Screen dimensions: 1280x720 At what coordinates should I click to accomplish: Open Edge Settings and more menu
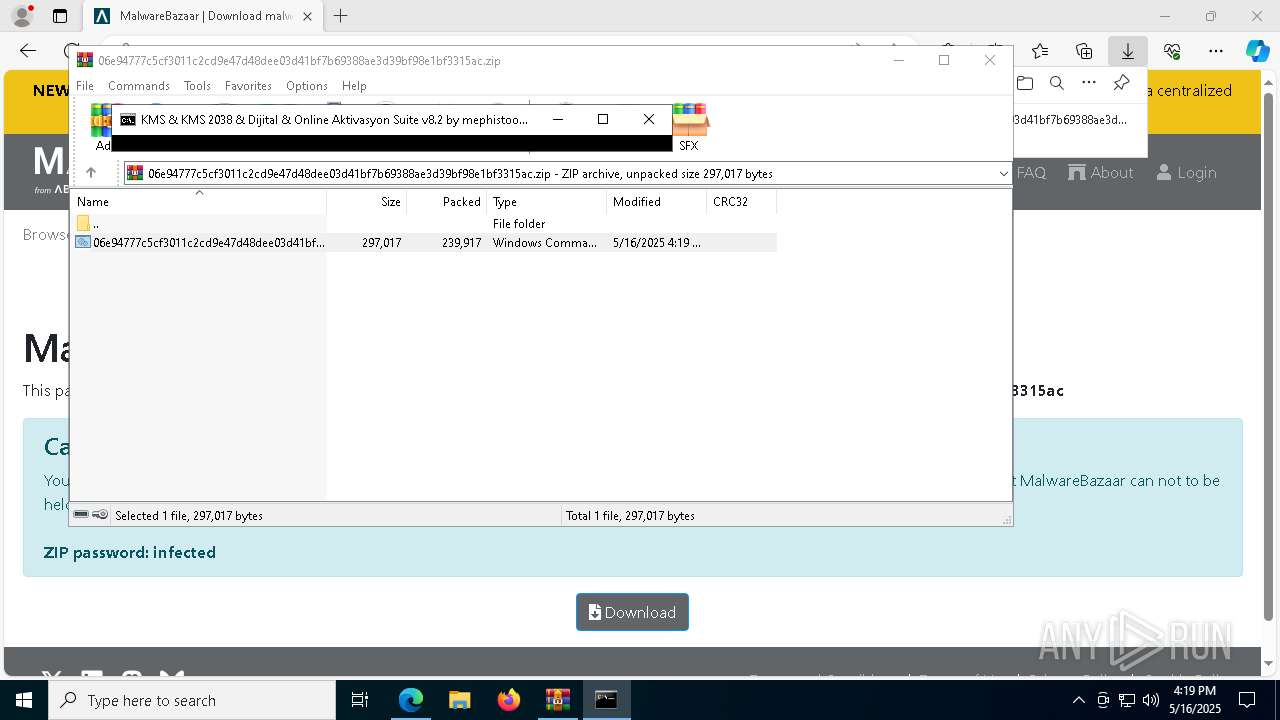coord(1216,51)
